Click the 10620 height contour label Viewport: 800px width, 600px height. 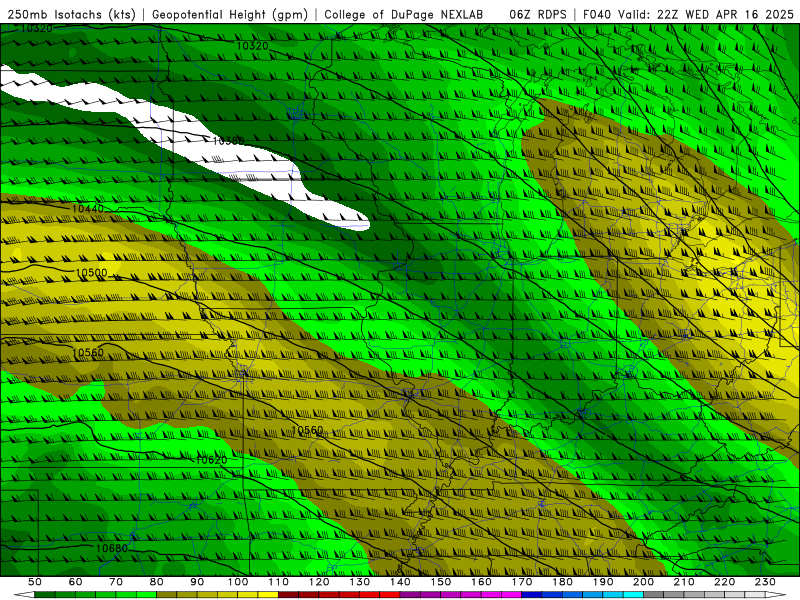pyautogui.click(x=211, y=460)
